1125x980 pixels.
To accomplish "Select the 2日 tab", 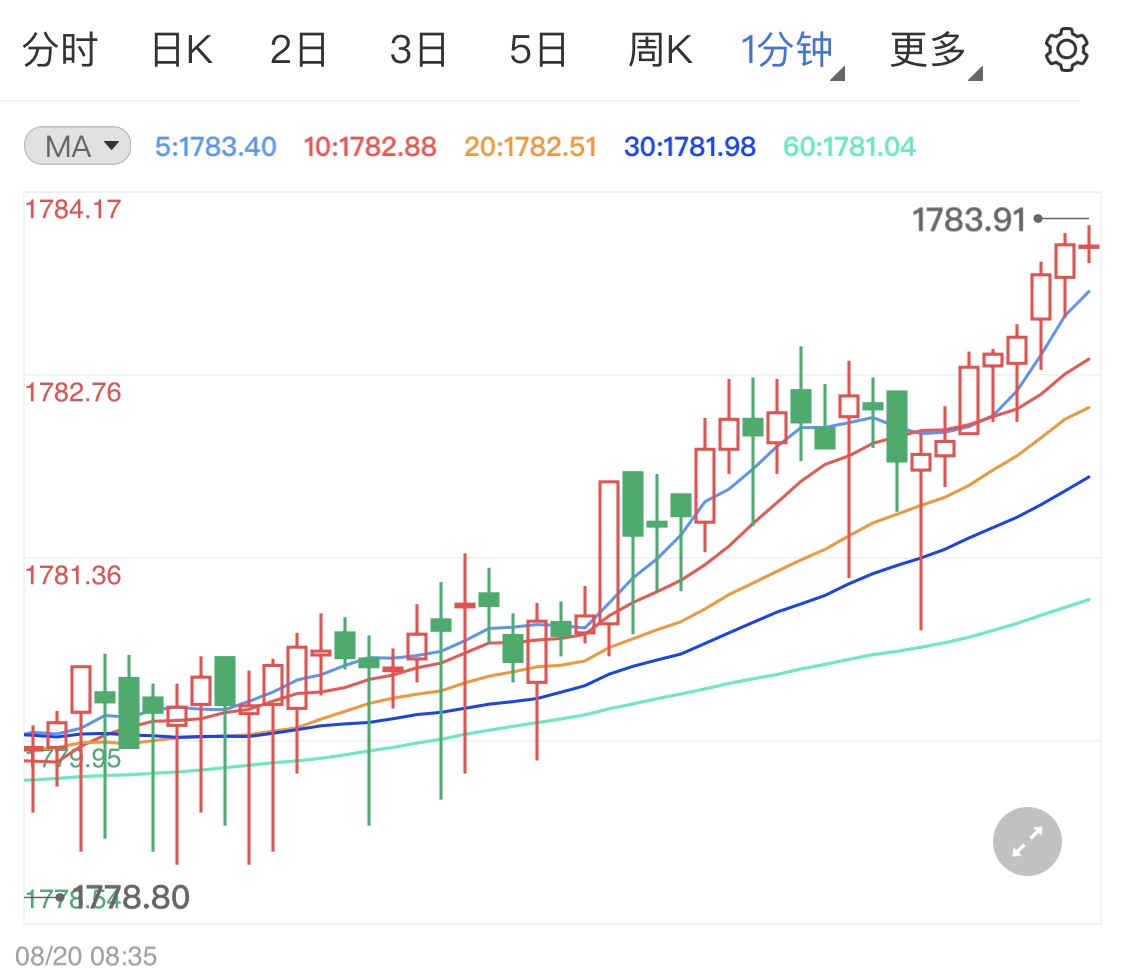I will (x=298, y=50).
